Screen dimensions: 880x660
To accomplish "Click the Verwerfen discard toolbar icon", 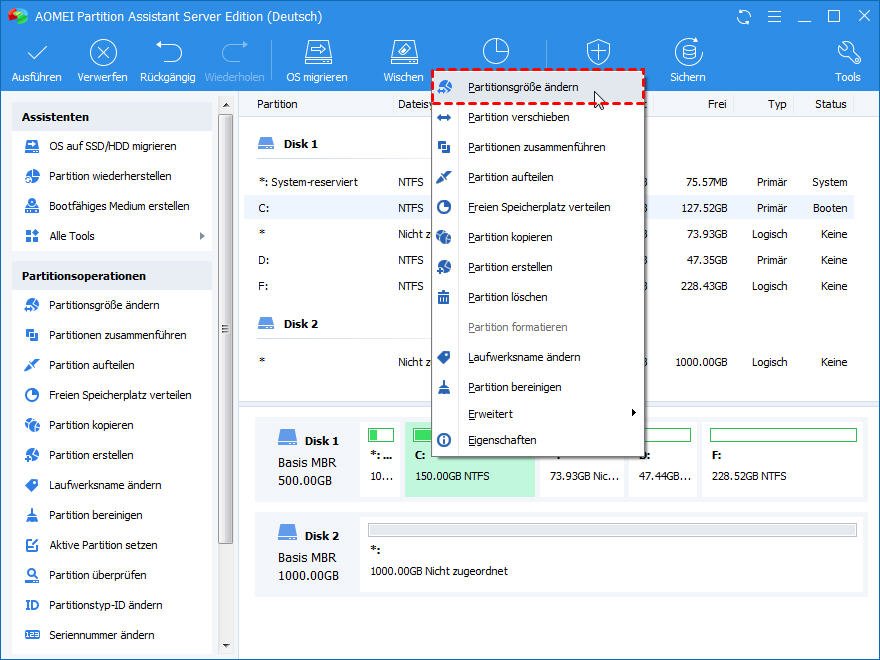I will [x=103, y=53].
